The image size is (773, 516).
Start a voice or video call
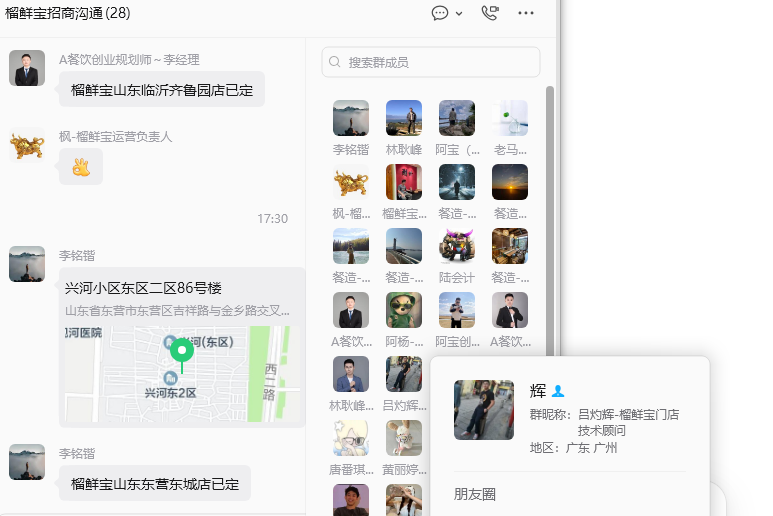pos(490,13)
